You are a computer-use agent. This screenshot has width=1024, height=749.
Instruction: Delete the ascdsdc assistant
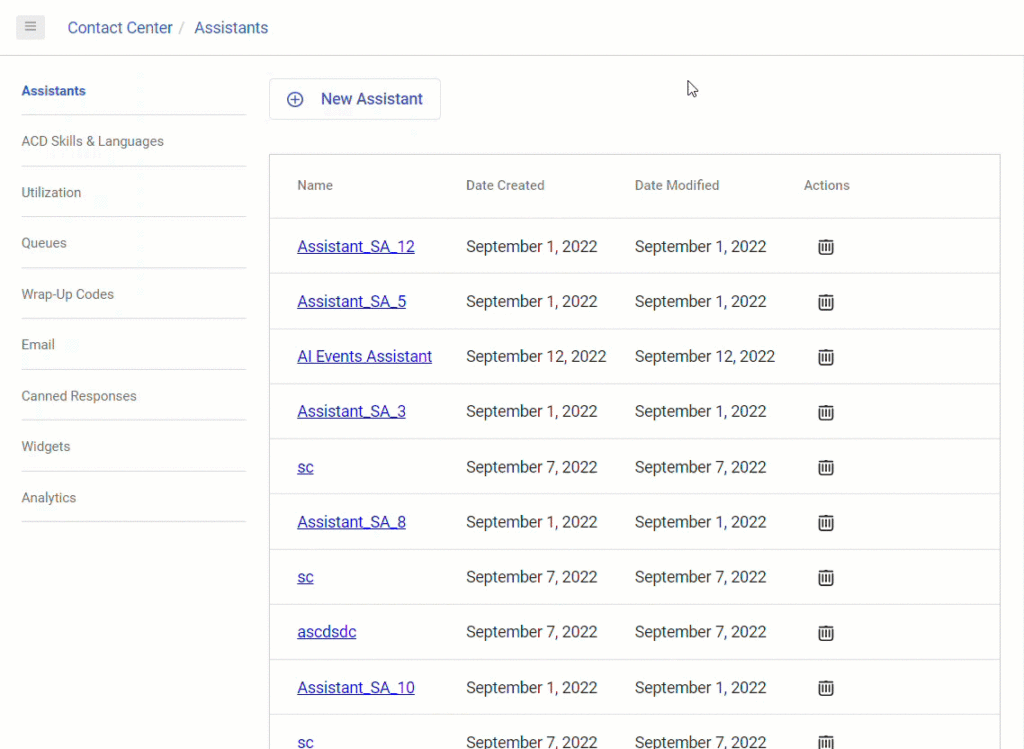point(825,632)
